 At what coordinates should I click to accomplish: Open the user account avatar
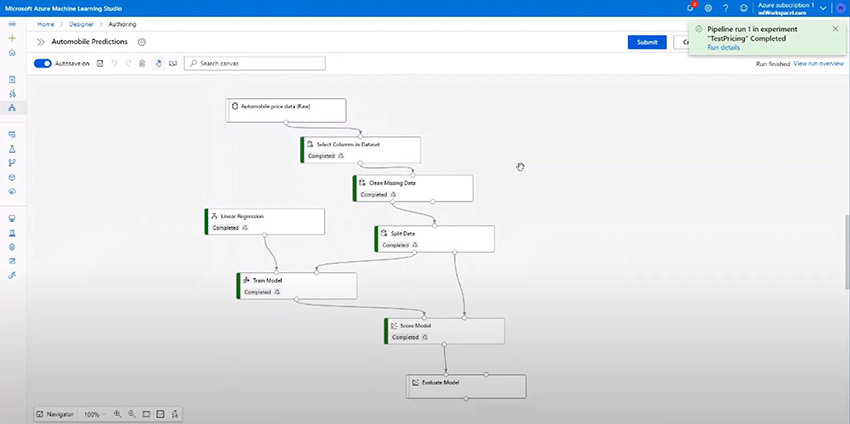[x=840, y=8]
